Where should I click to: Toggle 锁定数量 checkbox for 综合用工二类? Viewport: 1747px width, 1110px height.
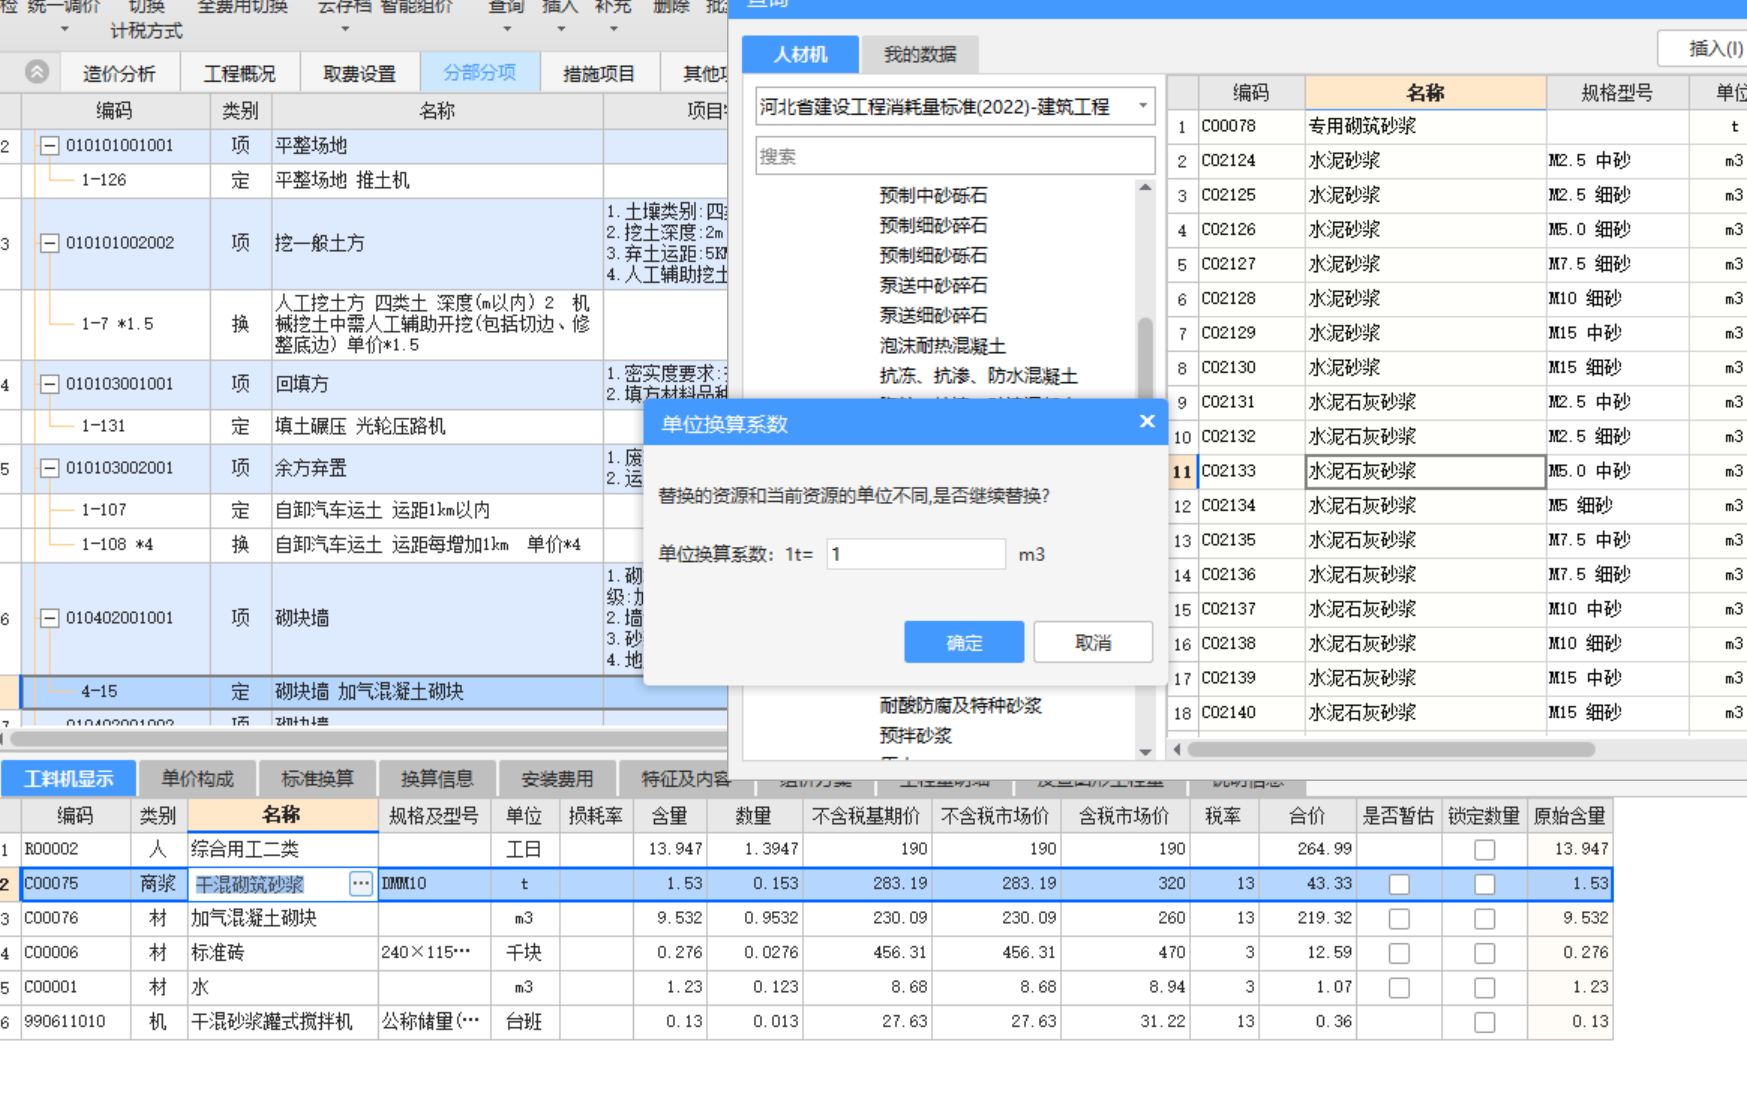1485,850
